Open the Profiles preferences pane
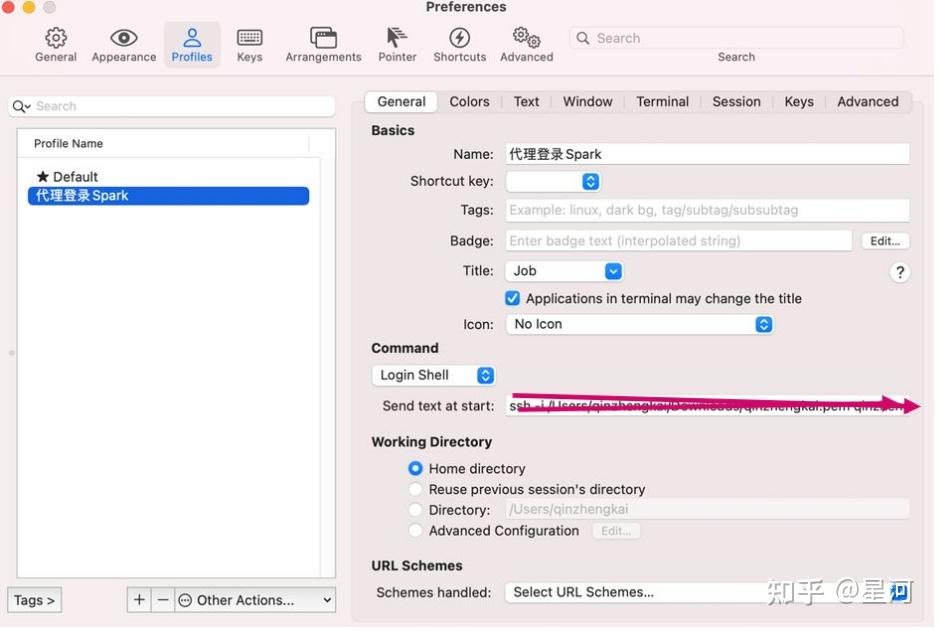Viewport: 938px width, 631px height. pos(192,44)
